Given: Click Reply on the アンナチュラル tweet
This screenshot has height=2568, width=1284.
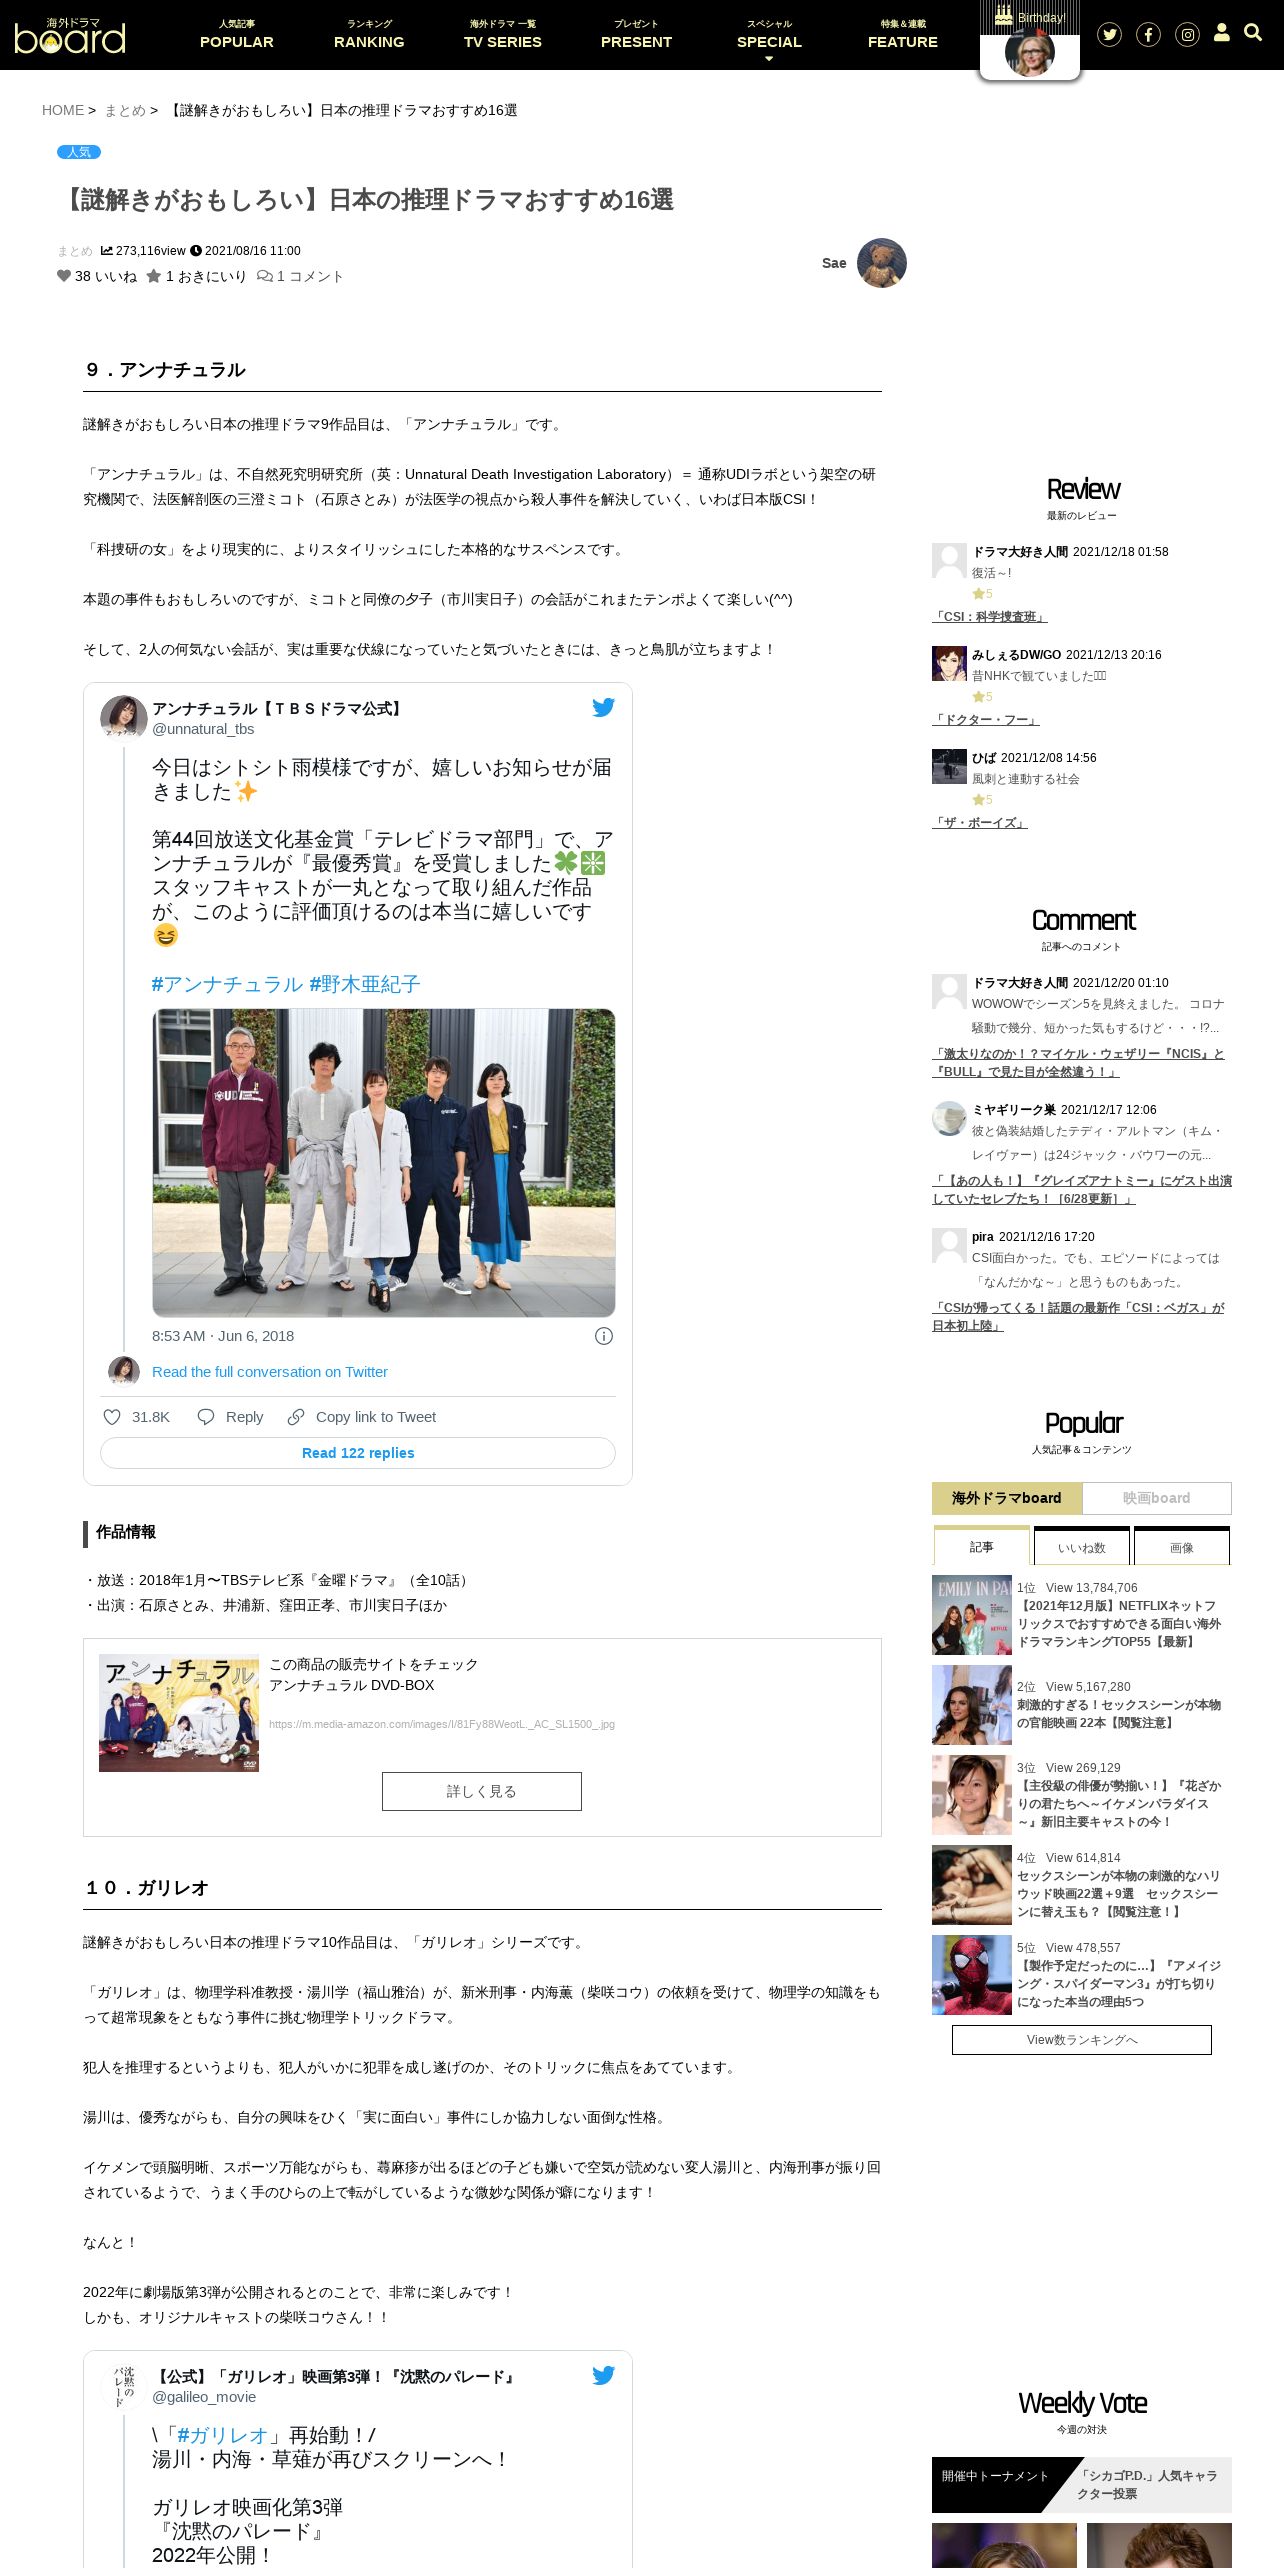Looking at the screenshot, I should (231, 1417).
